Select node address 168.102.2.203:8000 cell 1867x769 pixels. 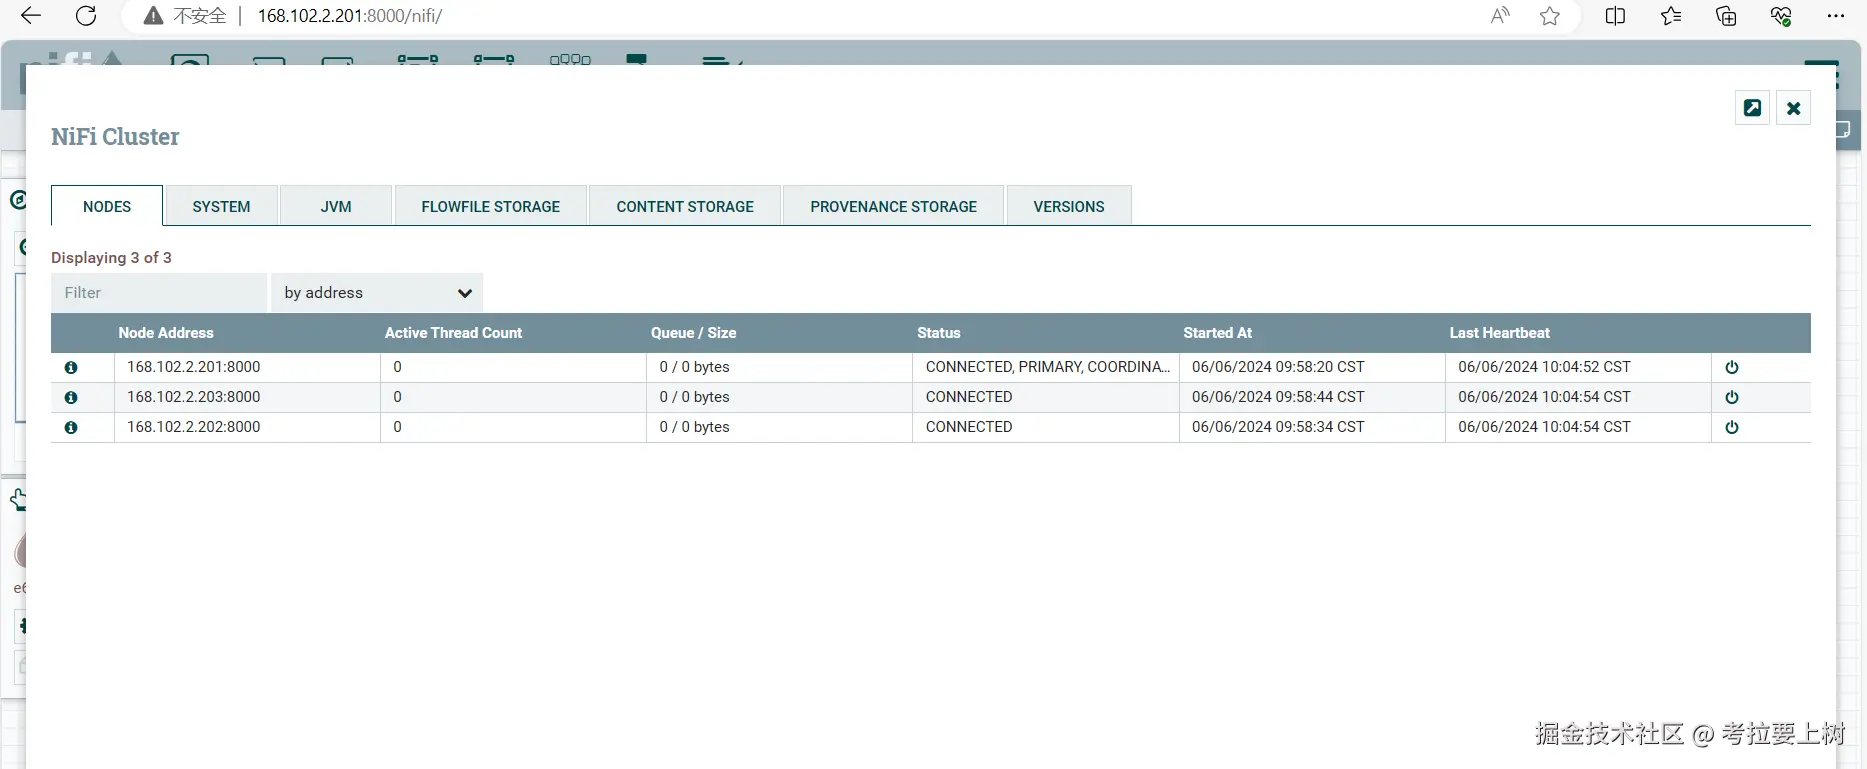(247, 397)
